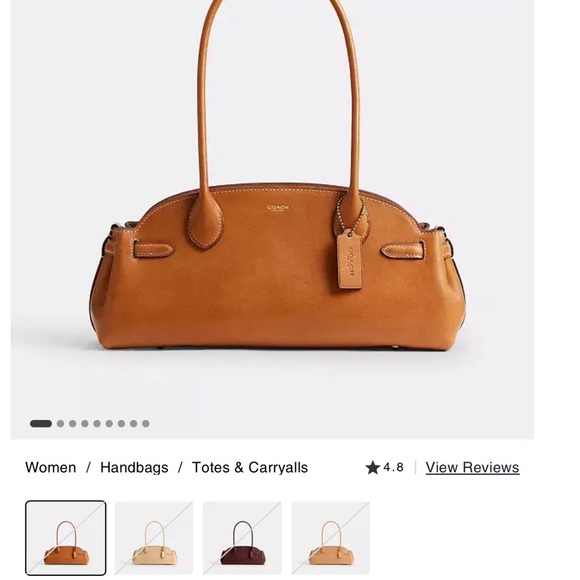Select fifth carousel pagination dot
Viewport: 580px width, 580px height.
pos(97,424)
